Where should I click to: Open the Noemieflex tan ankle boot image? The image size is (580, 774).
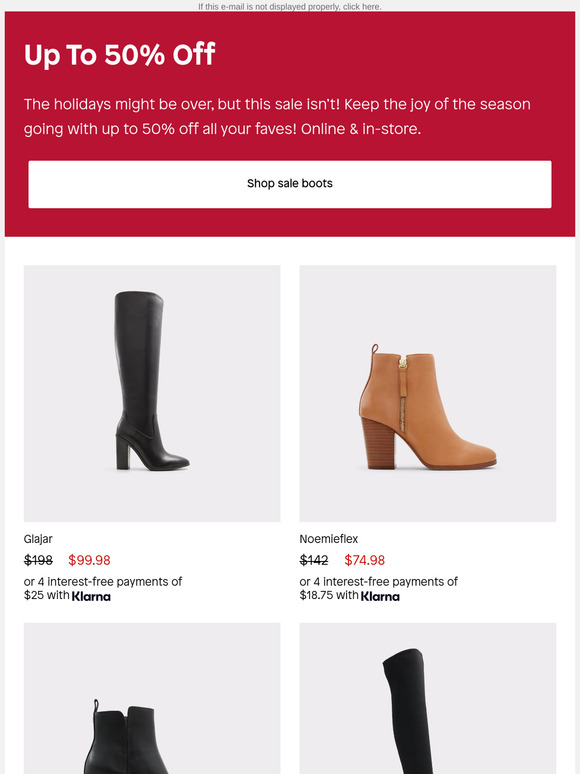pyautogui.click(x=427, y=393)
